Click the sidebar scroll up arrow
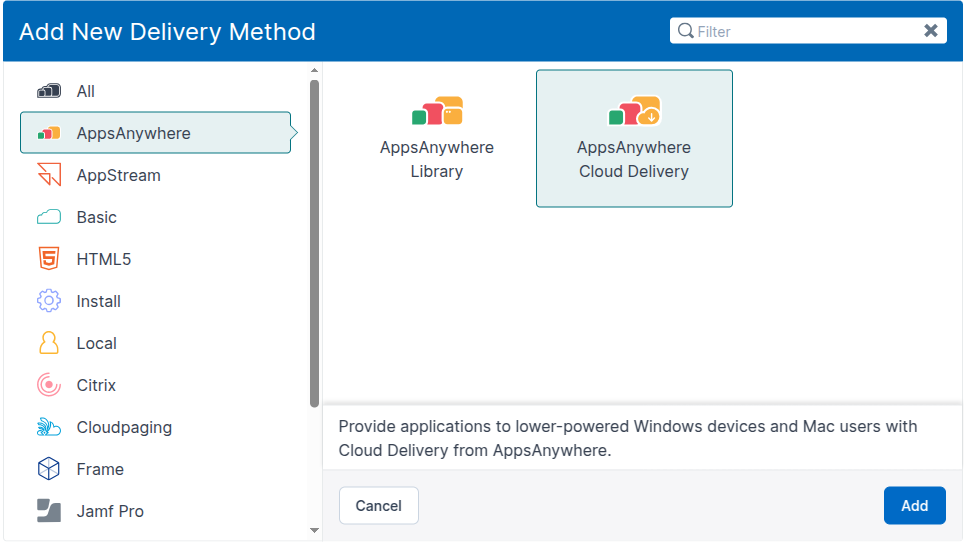This screenshot has height=546, width=964. tap(314, 71)
